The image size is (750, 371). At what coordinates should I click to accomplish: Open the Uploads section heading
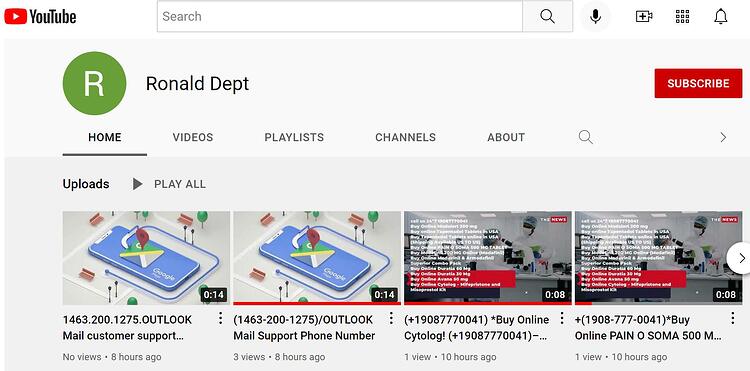click(86, 184)
